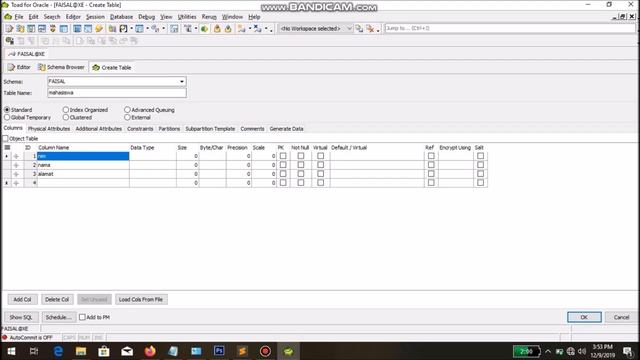The width and height of the screenshot is (640, 360).
Task: Open Photoshop from the taskbar
Action: coord(219,351)
